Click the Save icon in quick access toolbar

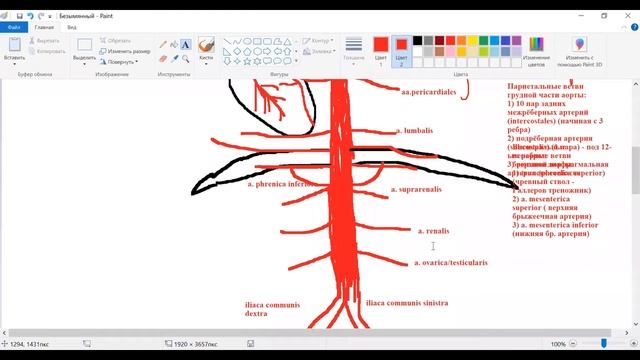tap(20, 16)
